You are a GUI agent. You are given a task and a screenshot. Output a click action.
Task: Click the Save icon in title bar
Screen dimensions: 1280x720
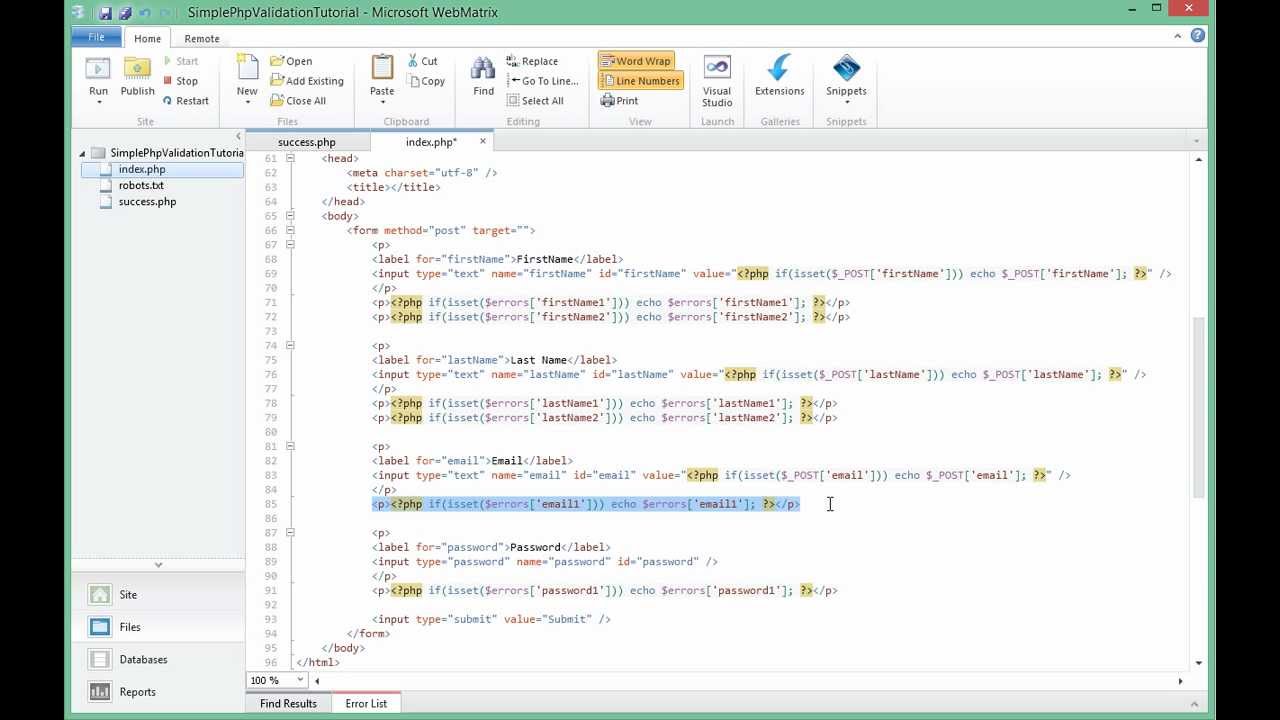click(x=105, y=13)
